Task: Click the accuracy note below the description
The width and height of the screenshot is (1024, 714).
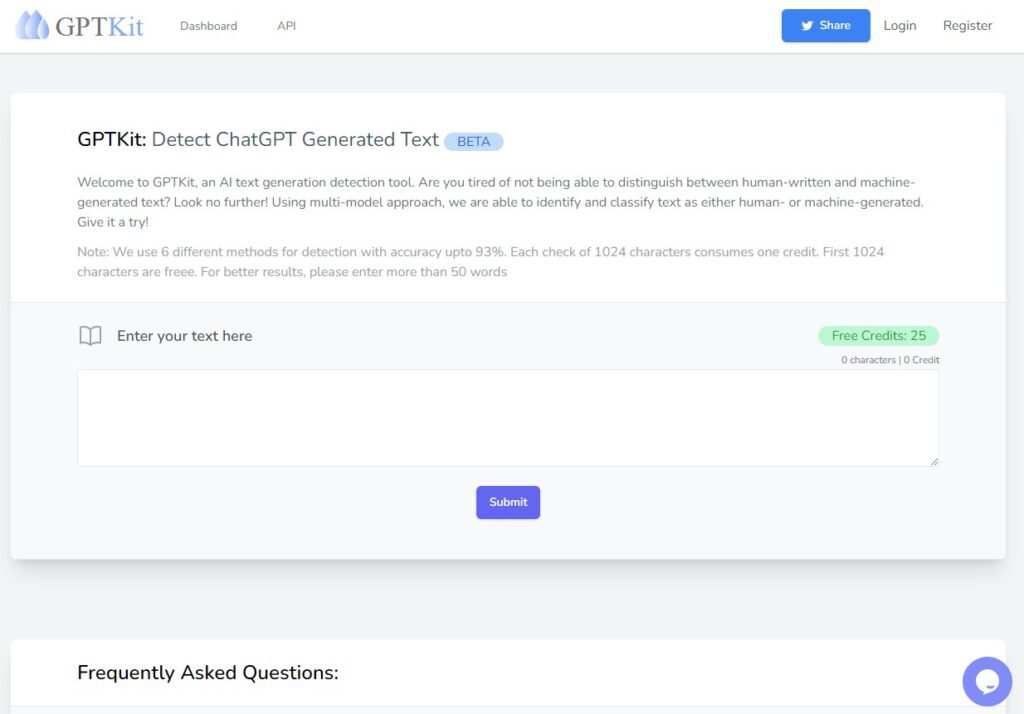Action: (478, 261)
